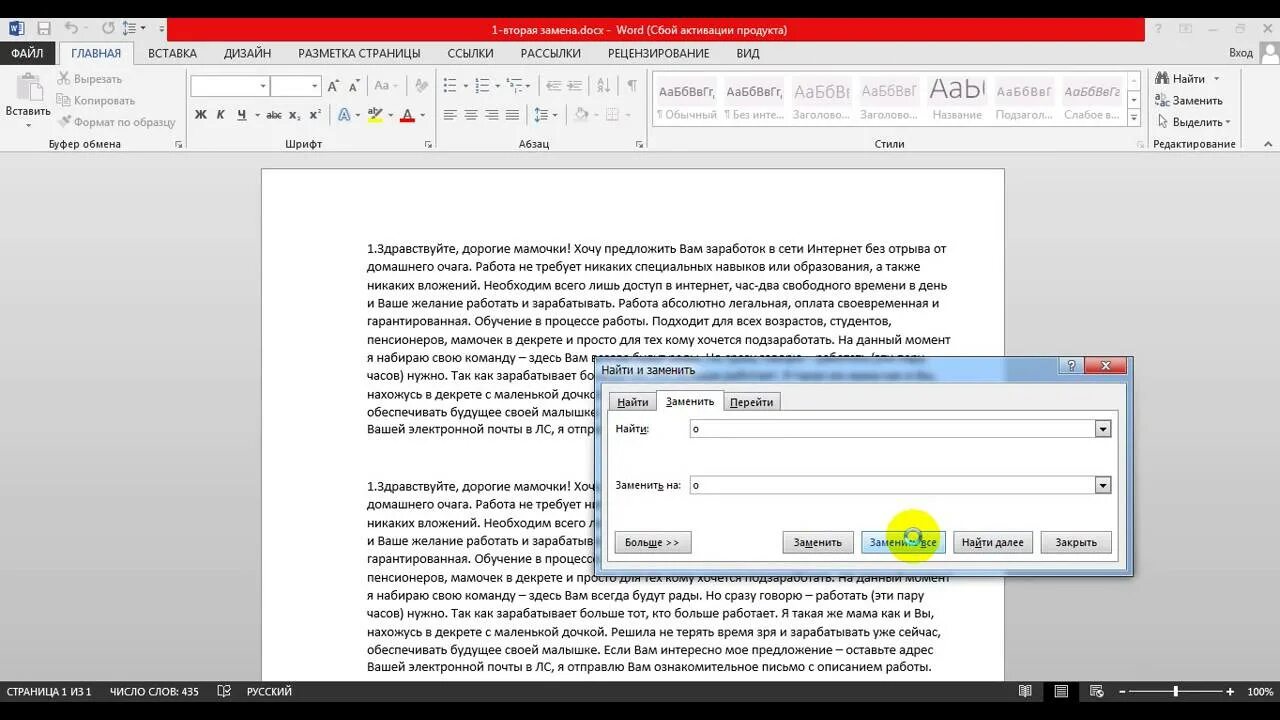Click the Заменить ribbon button in Editing group
The width and height of the screenshot is (1280, 720).
(1189, 100)
